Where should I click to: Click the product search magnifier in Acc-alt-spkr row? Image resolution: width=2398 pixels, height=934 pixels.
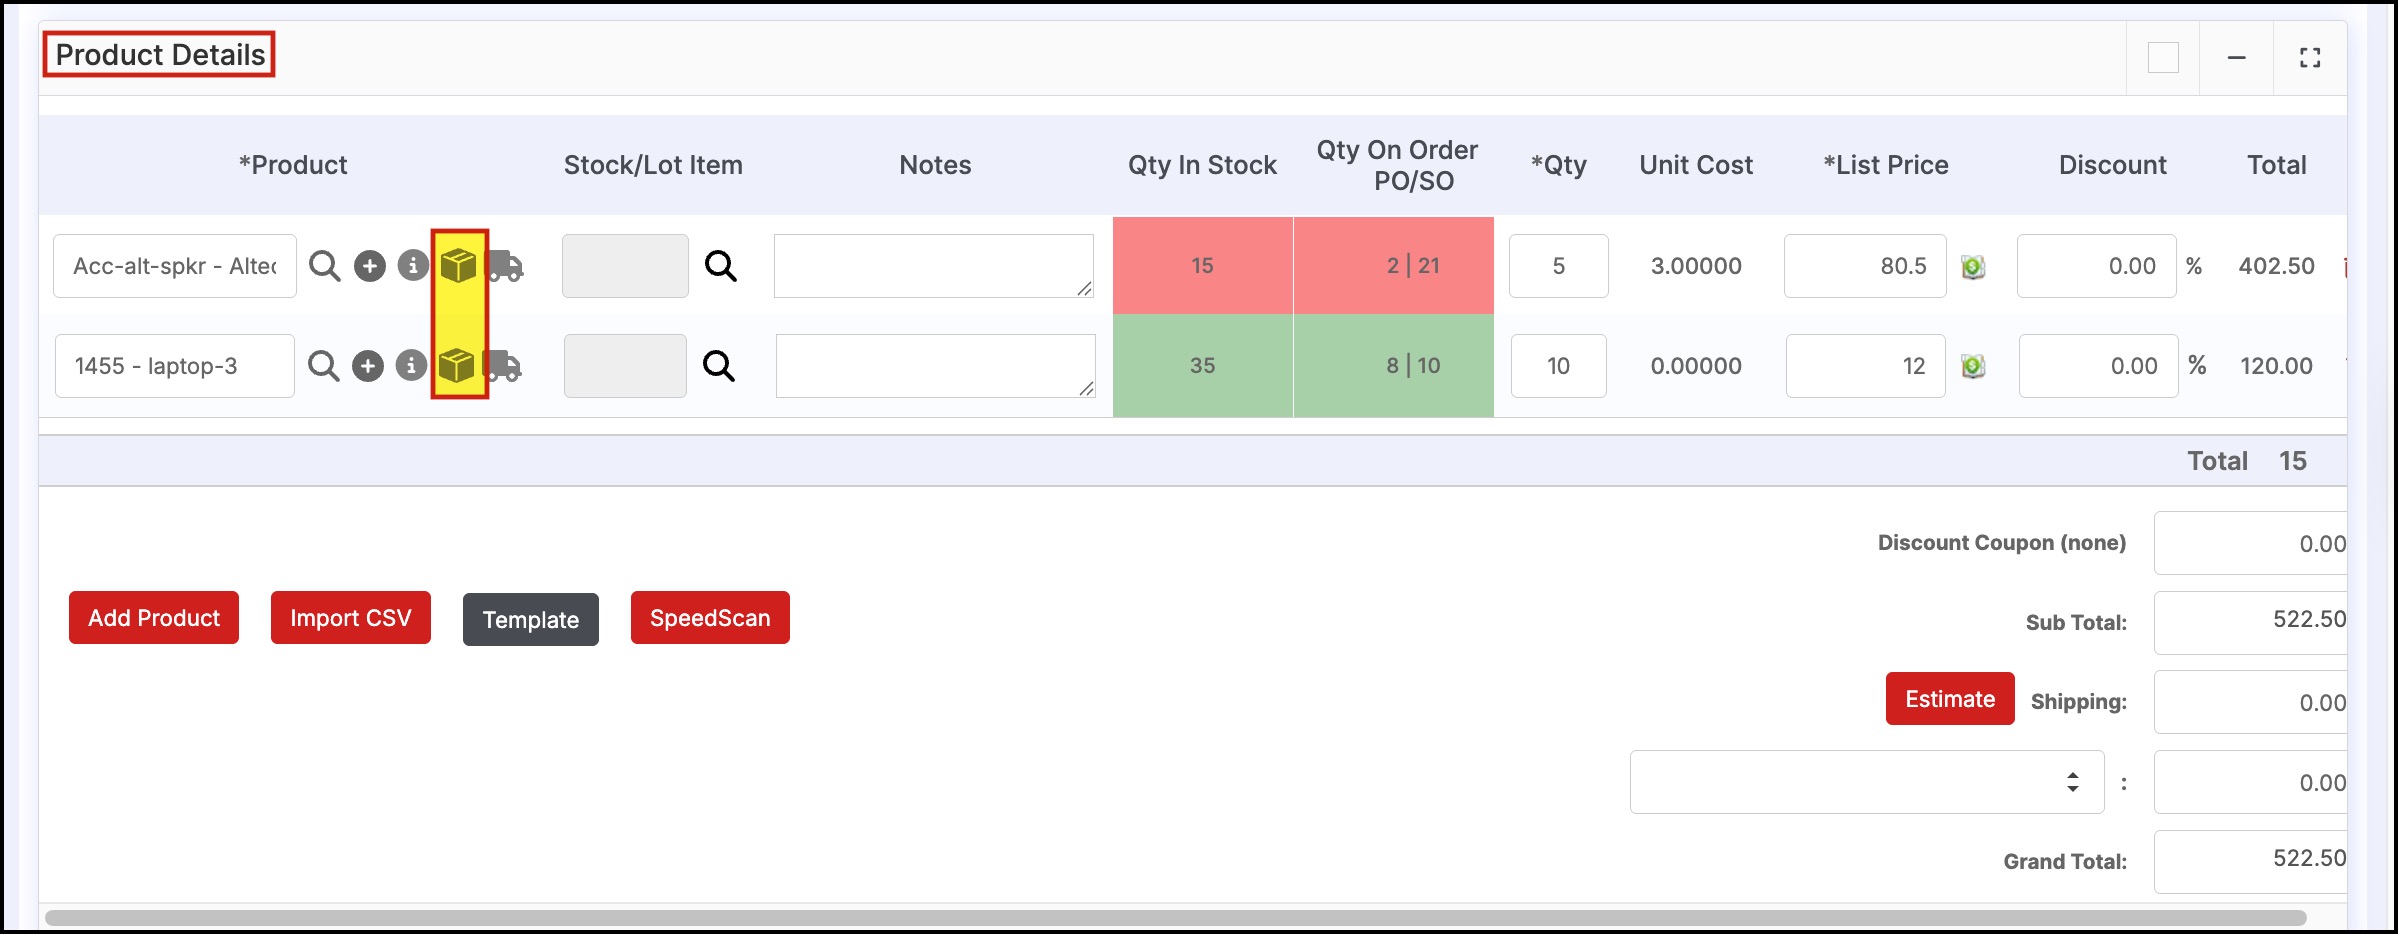324,266
